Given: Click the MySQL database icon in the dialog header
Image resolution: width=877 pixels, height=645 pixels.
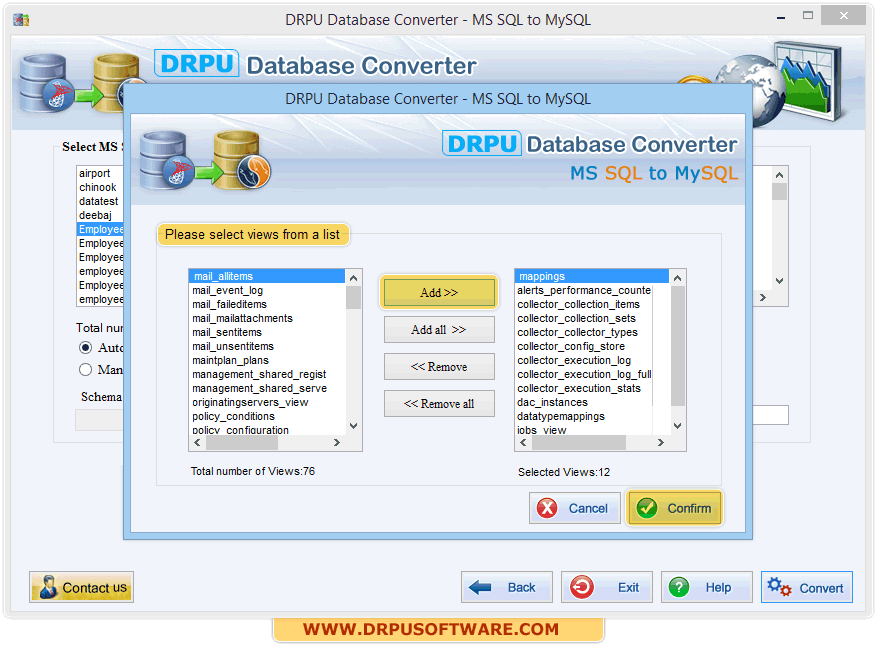Looking at the screenshot, I should pyautogui.click(x=242, y=160).
